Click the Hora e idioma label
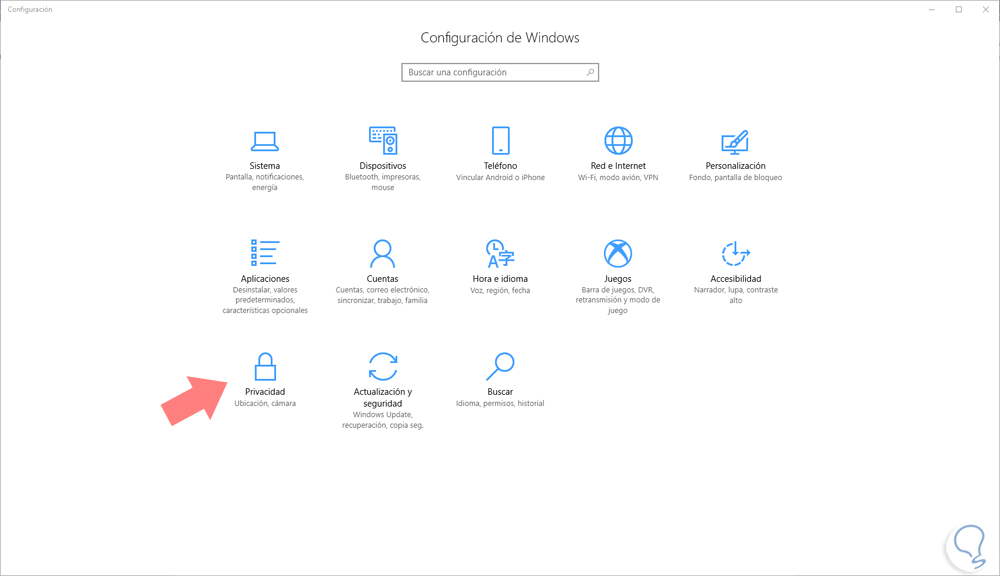 coord(500,279)
